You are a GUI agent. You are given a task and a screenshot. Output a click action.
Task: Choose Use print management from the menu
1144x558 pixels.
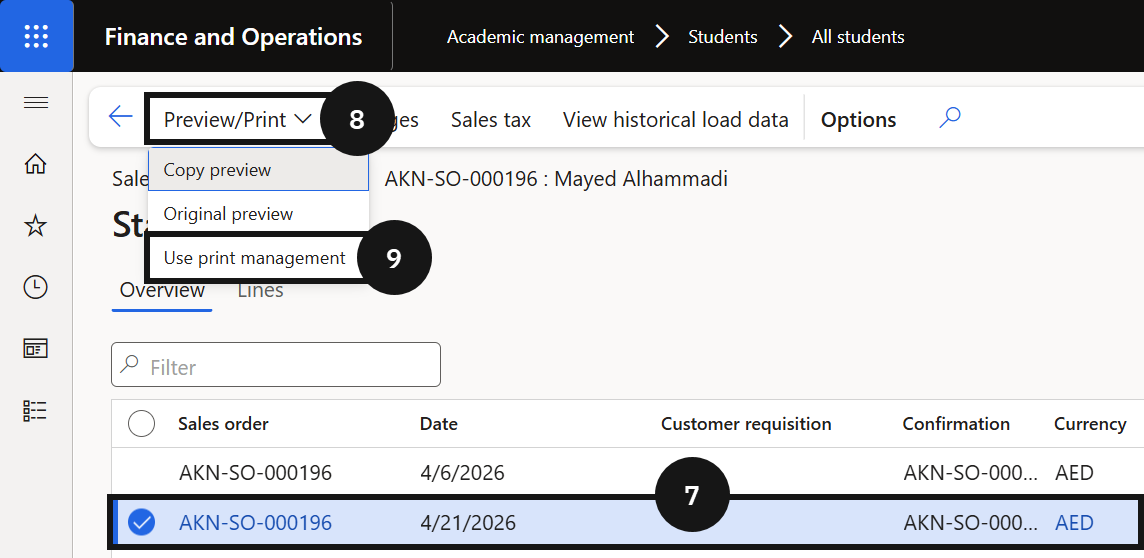tap(255, 258)
